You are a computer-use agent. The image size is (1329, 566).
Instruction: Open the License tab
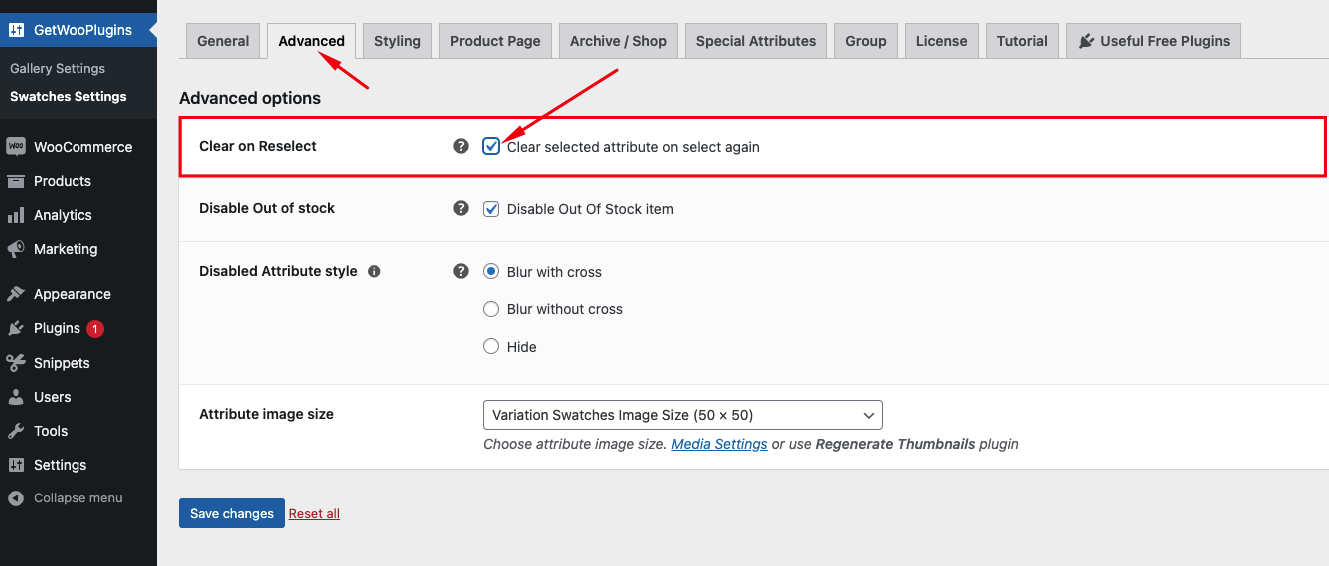pos(941,41)
